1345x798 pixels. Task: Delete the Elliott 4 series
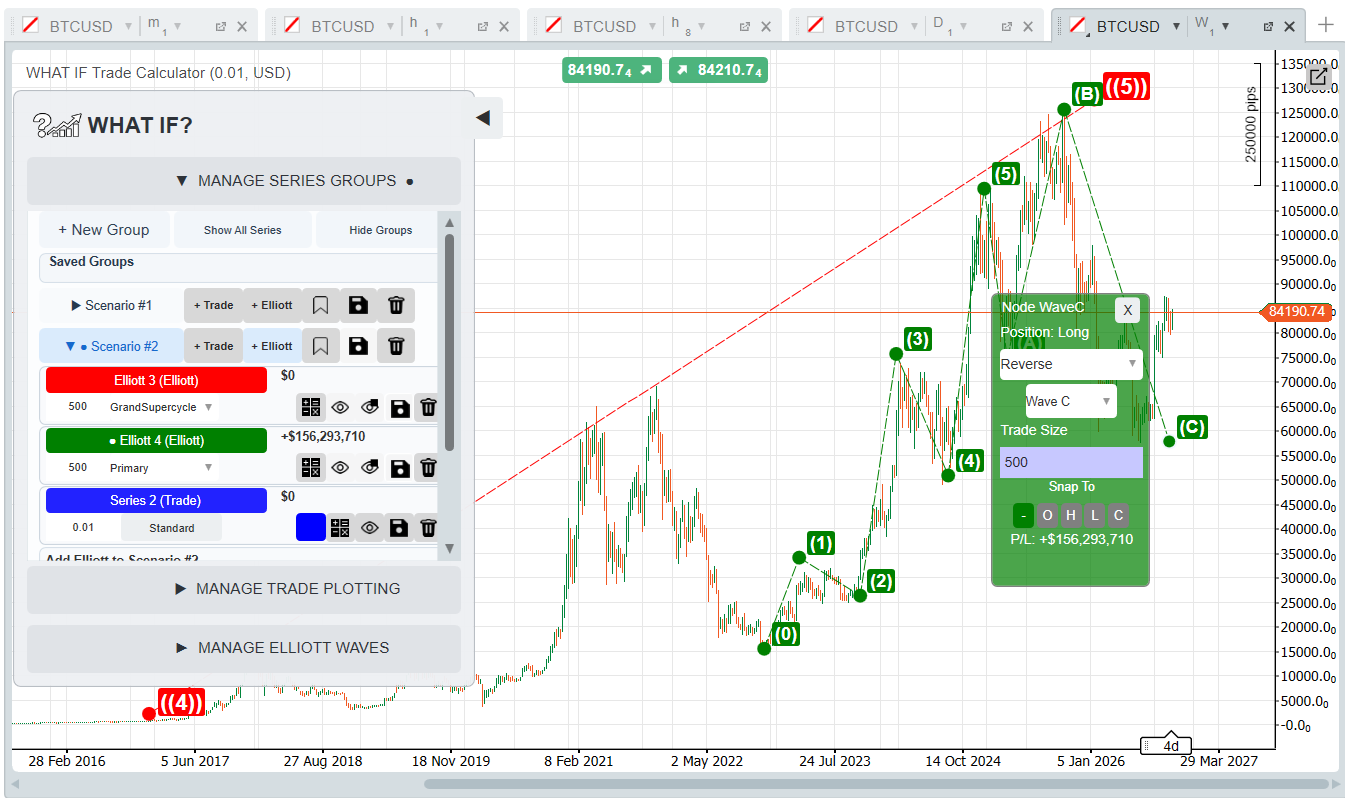428,467
